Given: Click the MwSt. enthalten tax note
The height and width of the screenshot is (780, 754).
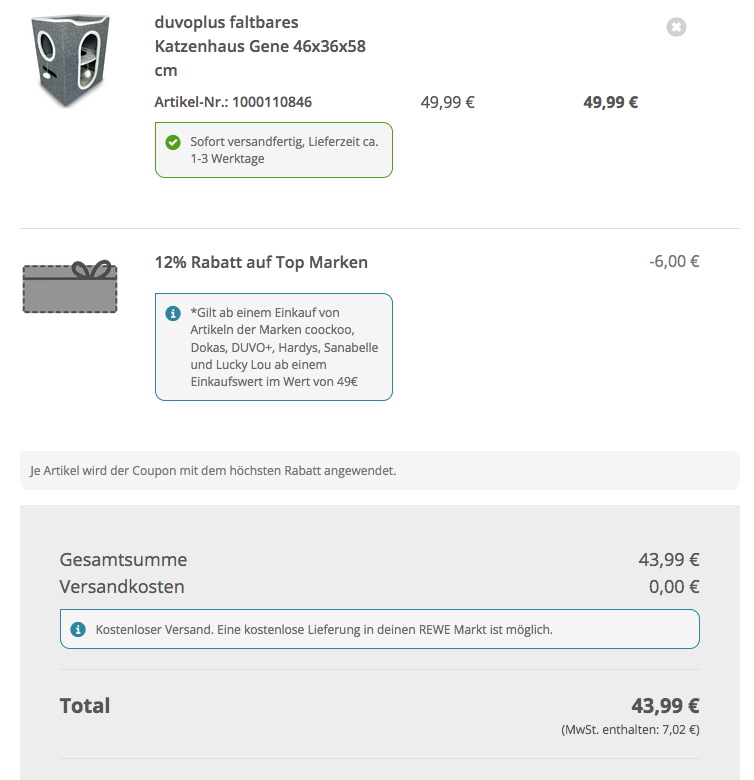Looking at the screenshot, I should [630, 730].
